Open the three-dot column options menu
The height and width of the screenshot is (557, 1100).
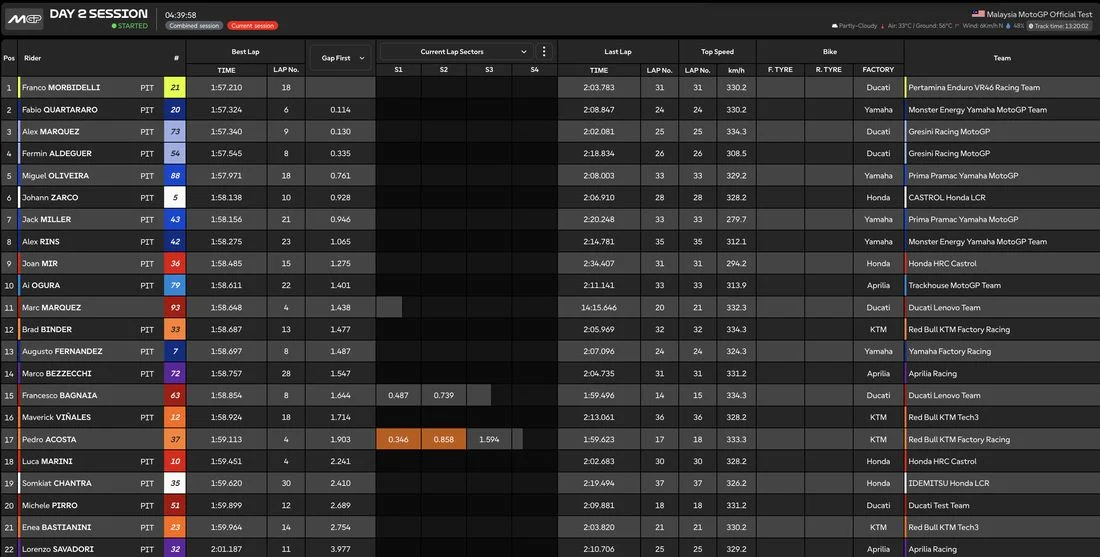click(544, 51)
